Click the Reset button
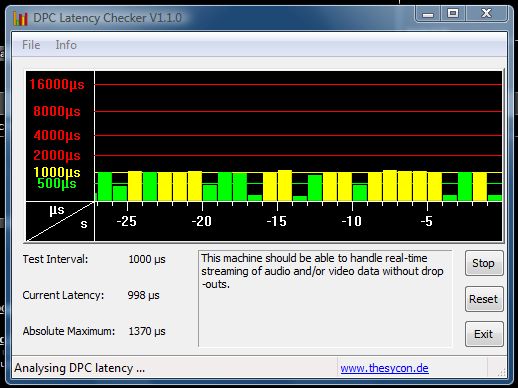 tap(484, 299)
